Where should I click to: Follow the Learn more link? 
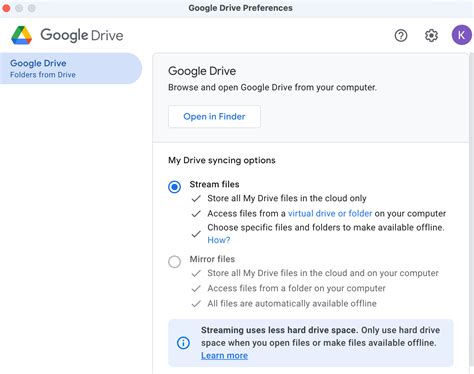224,356
